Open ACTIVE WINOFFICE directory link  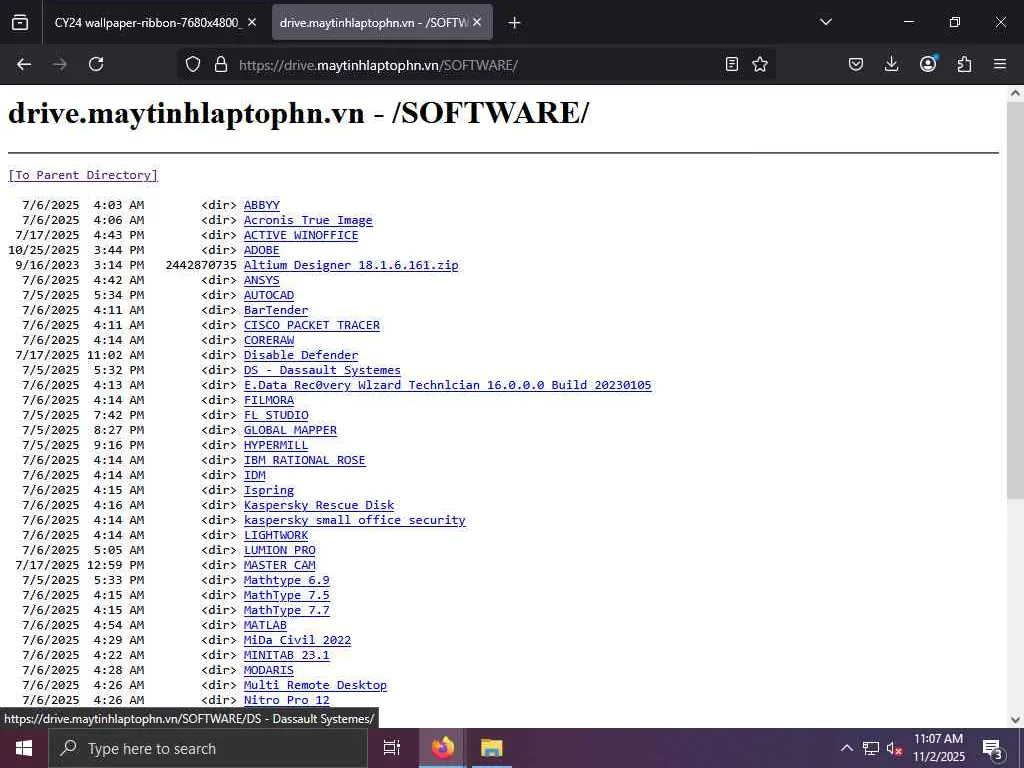click(301, 235)
